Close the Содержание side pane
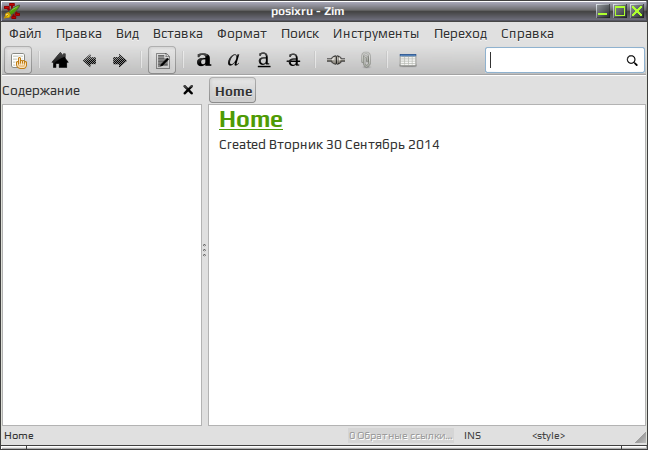The image size is (648, 450). pos(188,90)
